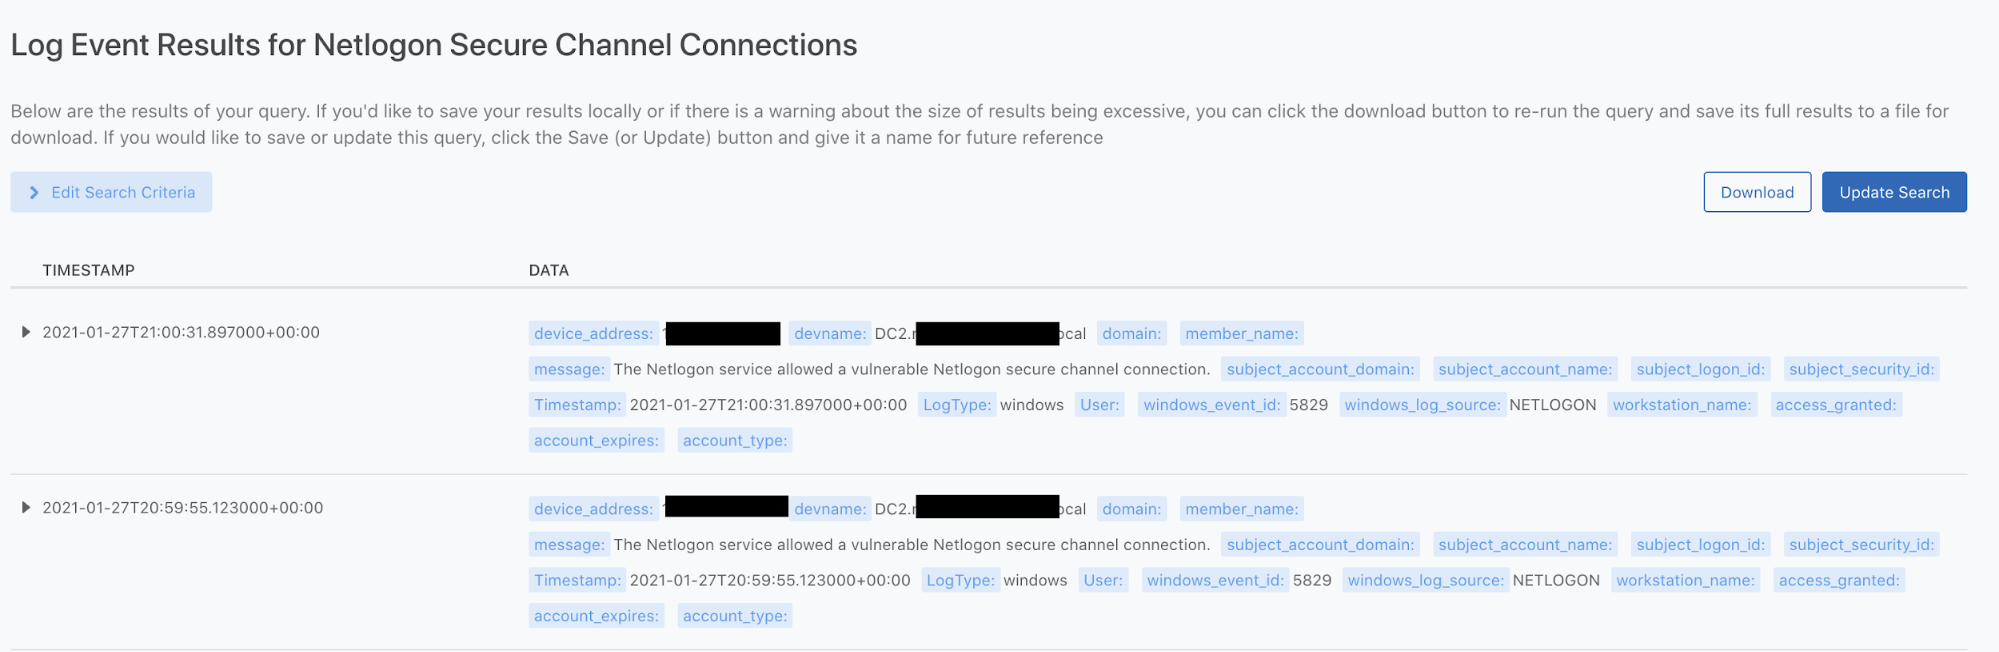Screen dimensions: 1999x652
Task: Click the Download button
Action: [x=1757, y=192]
